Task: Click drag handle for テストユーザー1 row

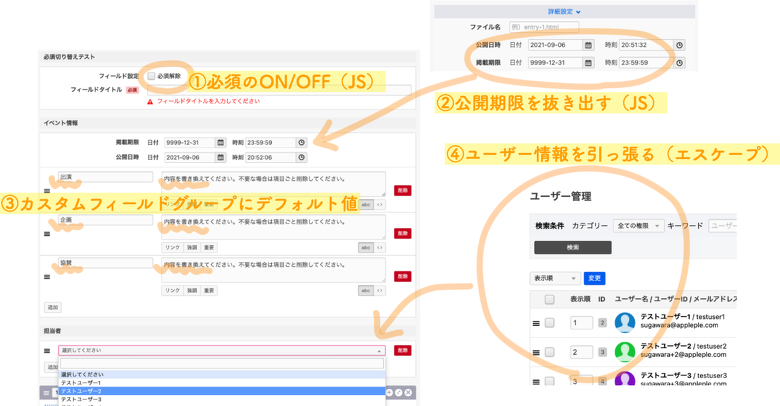Action: click(x=536, y=323)
